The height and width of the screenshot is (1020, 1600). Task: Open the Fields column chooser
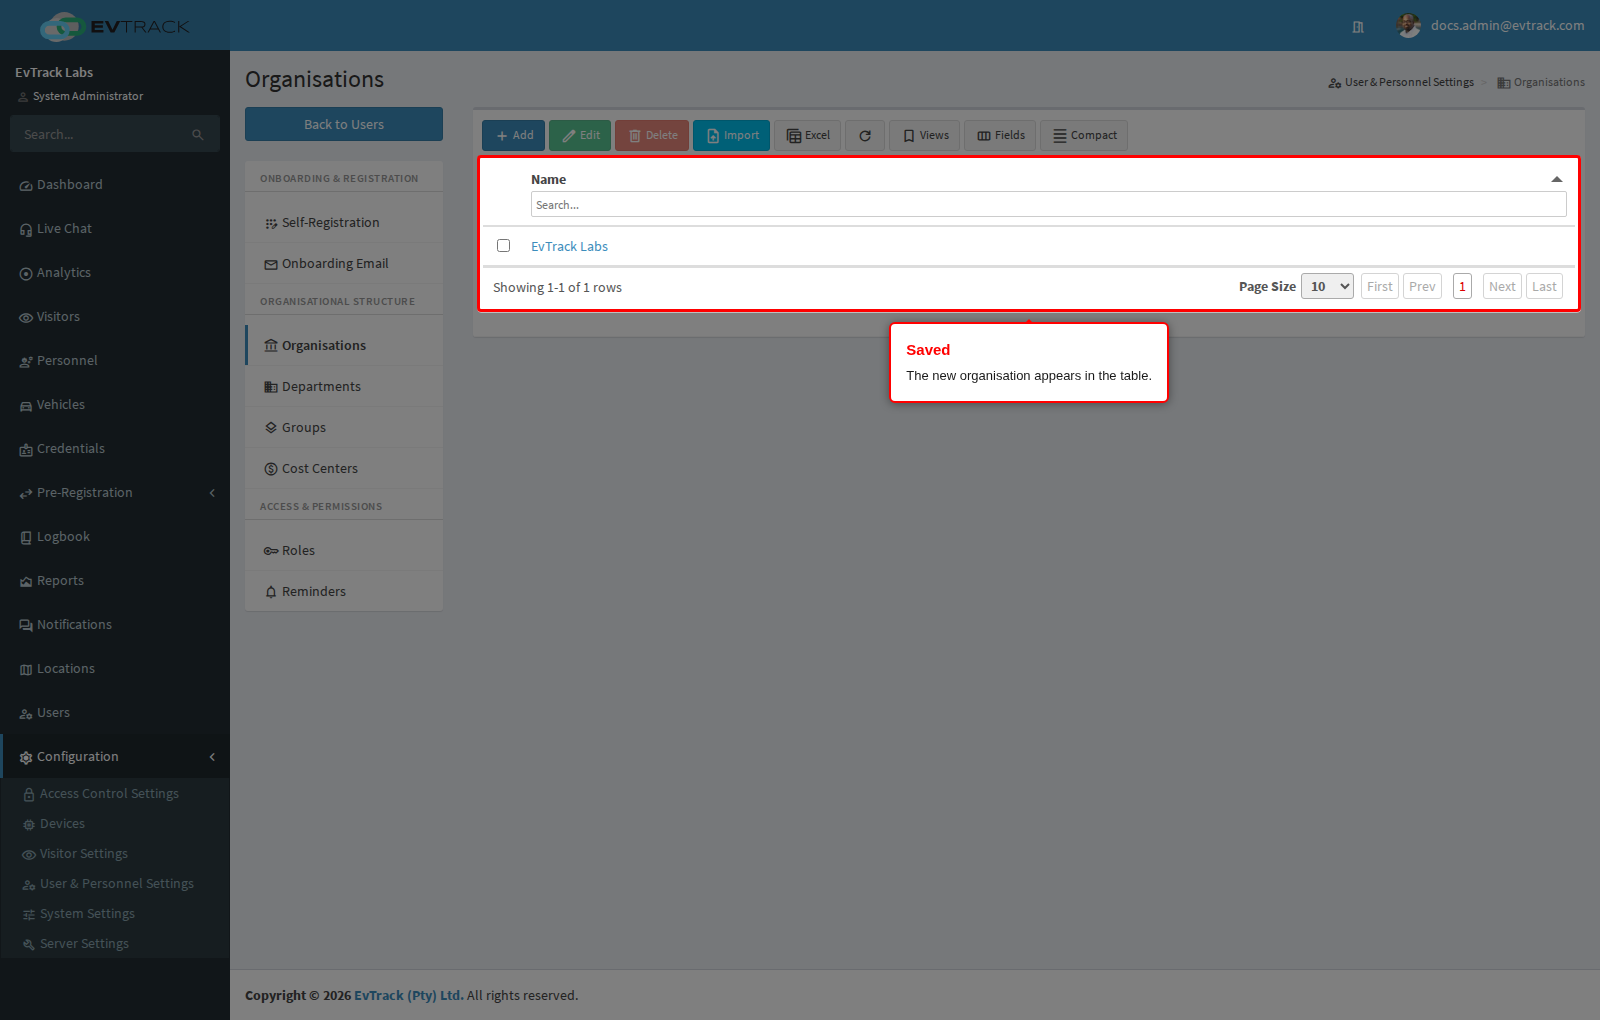coord(1000,136)
